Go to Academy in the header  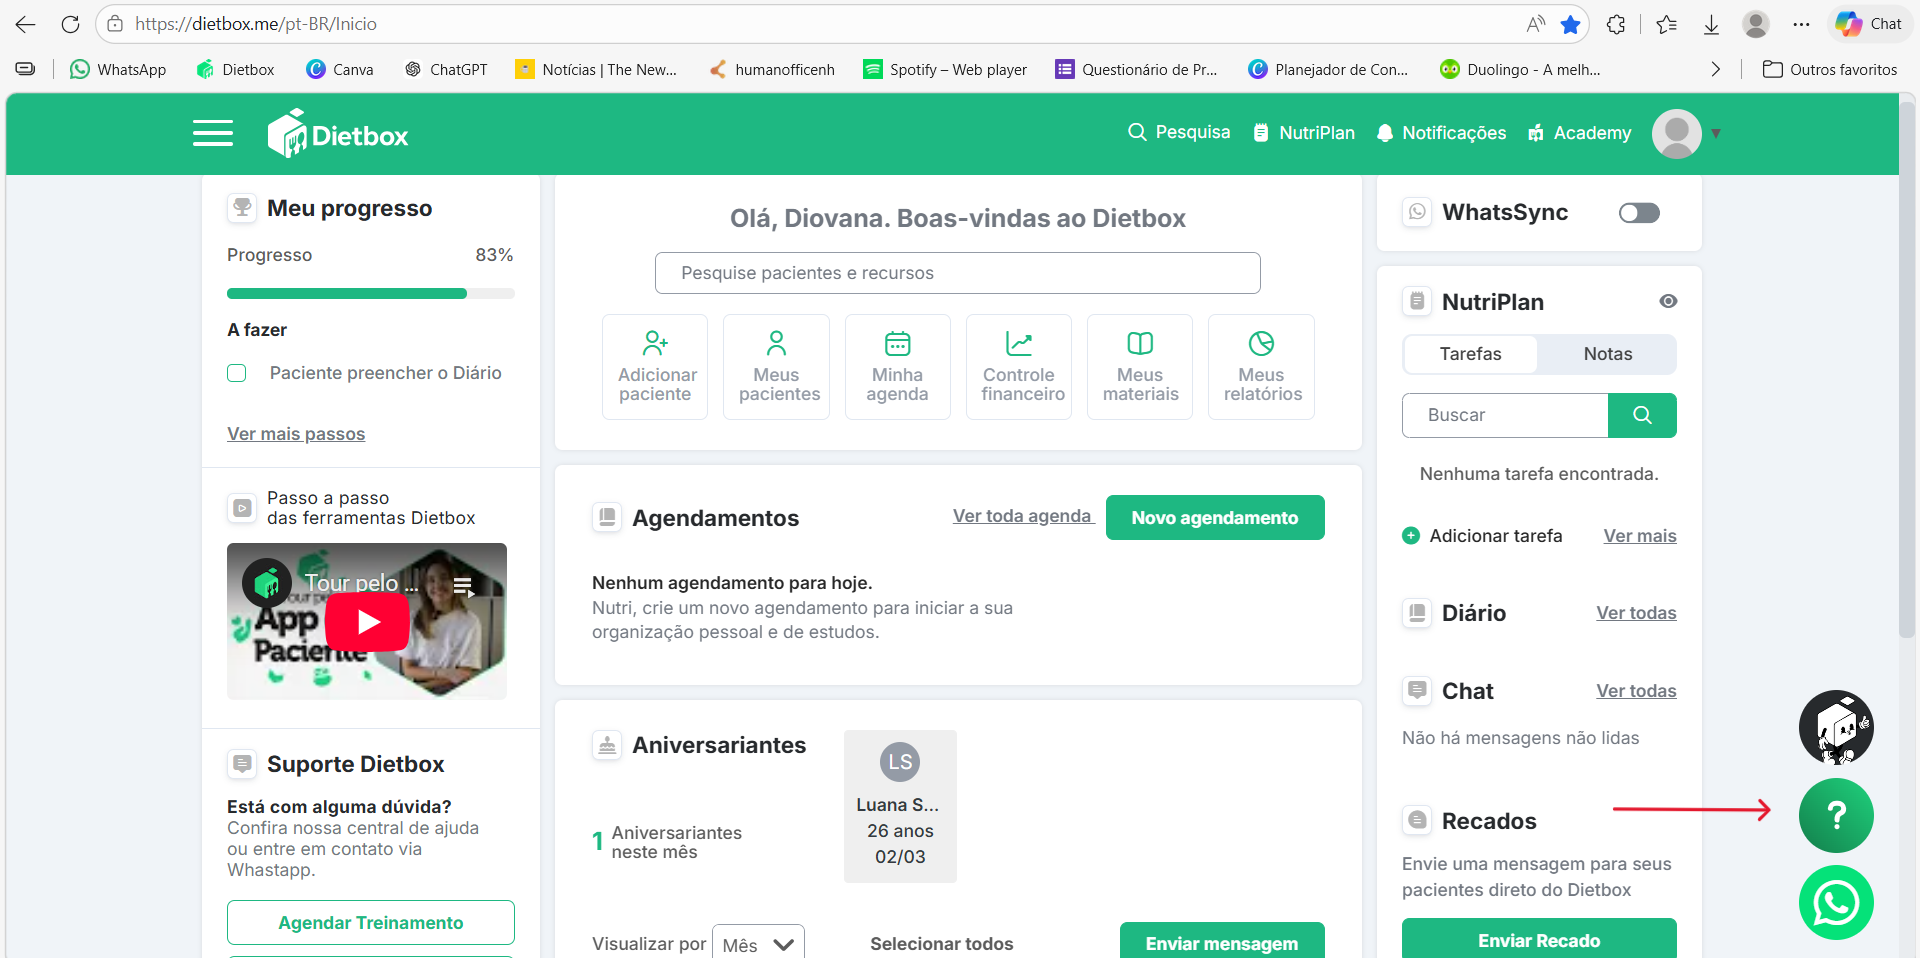click(1580, 133)
